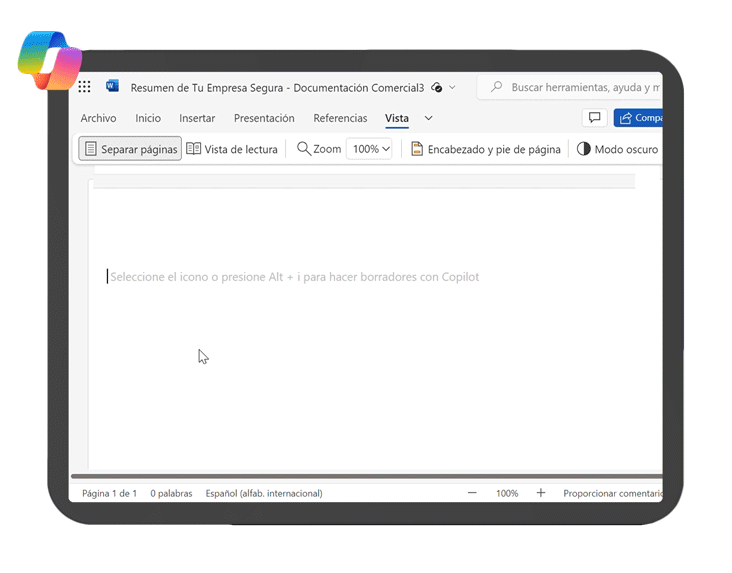Click the Compartir button

coord(639,118)
